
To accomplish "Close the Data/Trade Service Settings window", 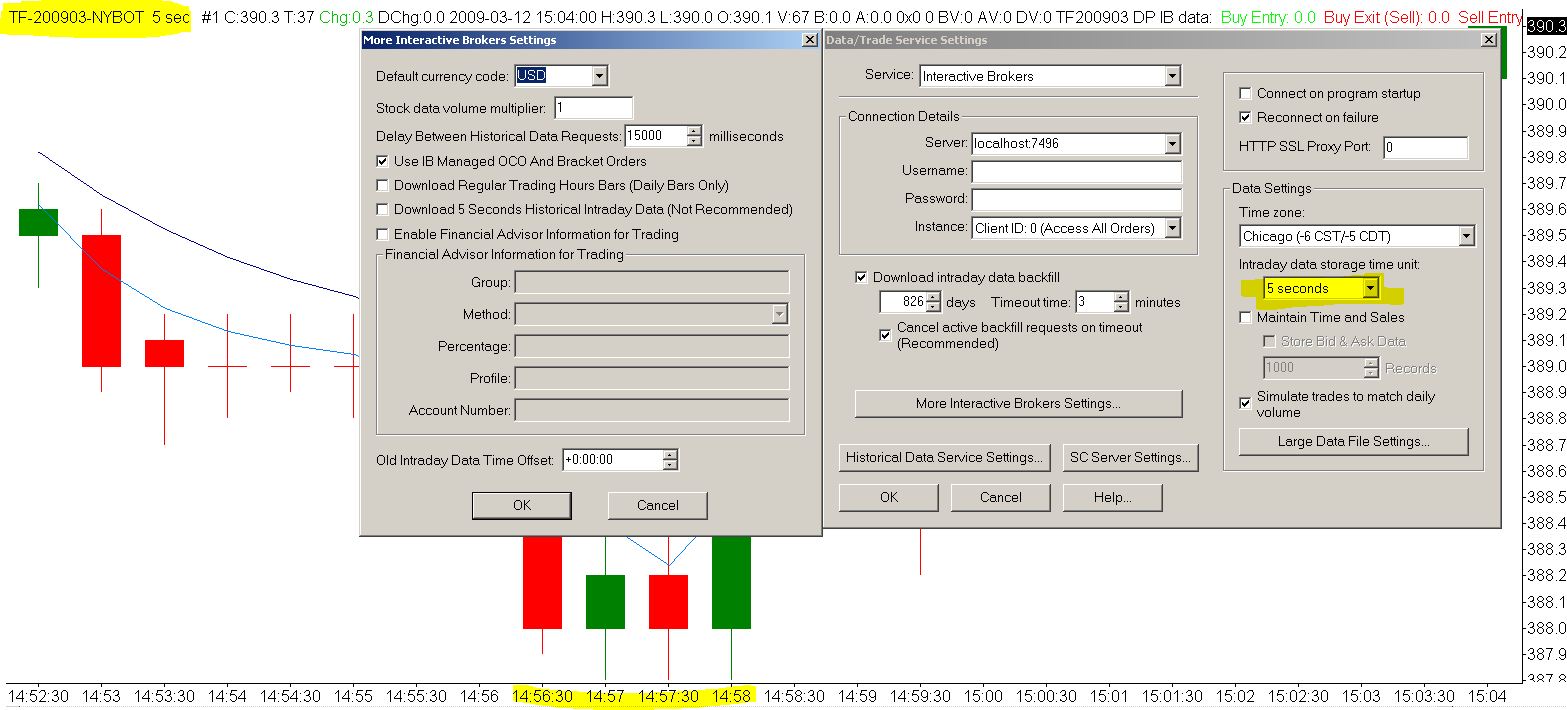I will click(x=1488, y=40).
